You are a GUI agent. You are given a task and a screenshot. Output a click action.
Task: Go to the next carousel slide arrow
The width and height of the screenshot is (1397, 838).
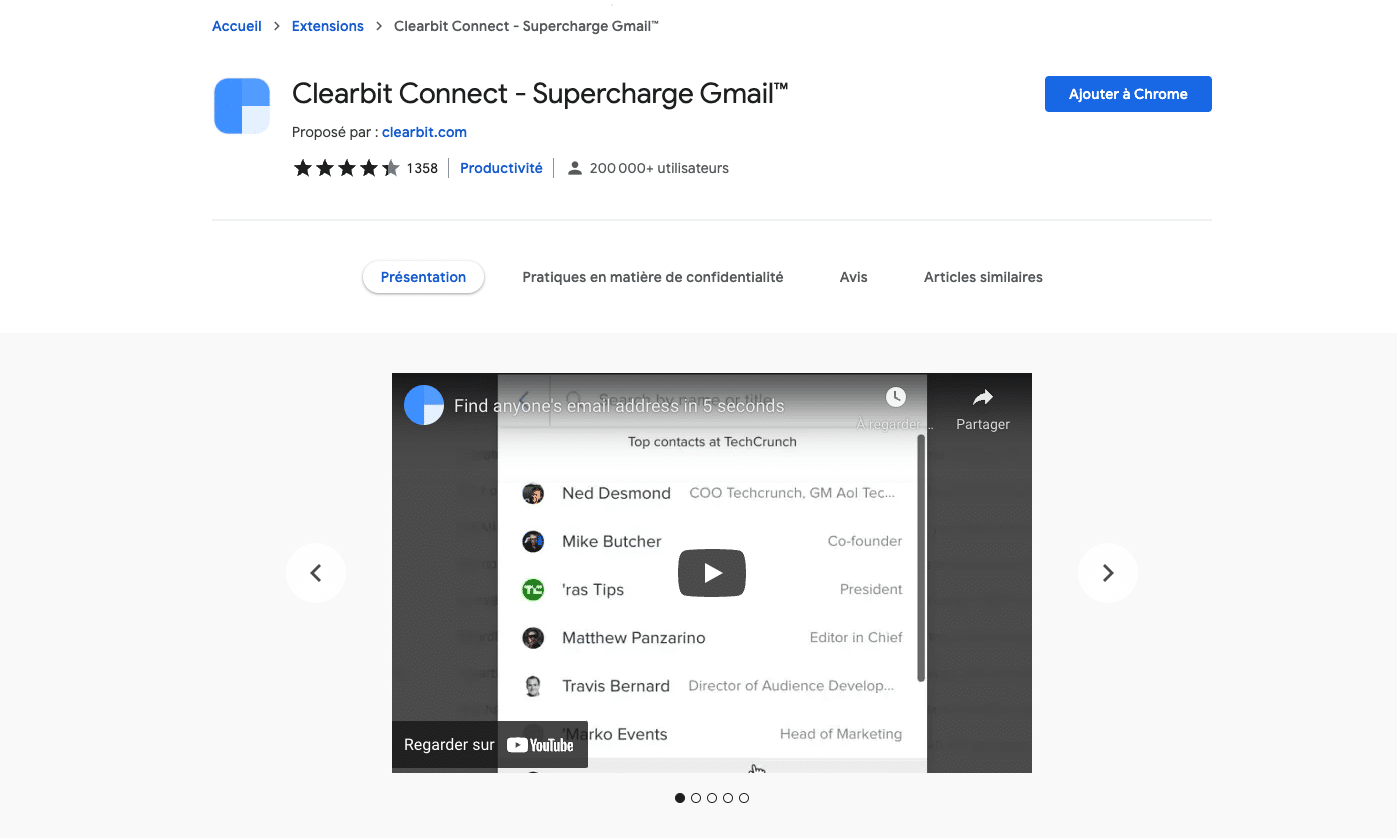(1108, 573)
